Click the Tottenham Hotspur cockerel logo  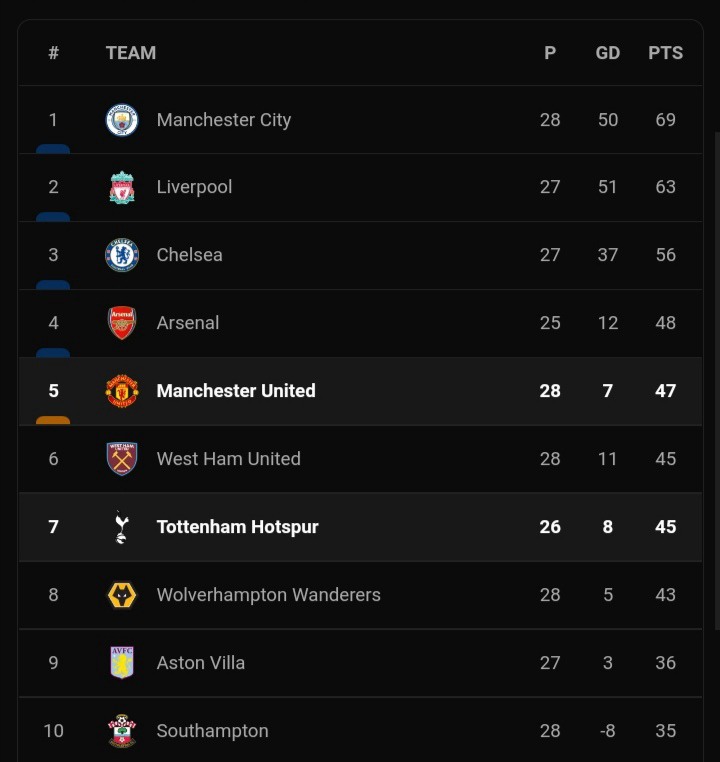coord(121,527)
